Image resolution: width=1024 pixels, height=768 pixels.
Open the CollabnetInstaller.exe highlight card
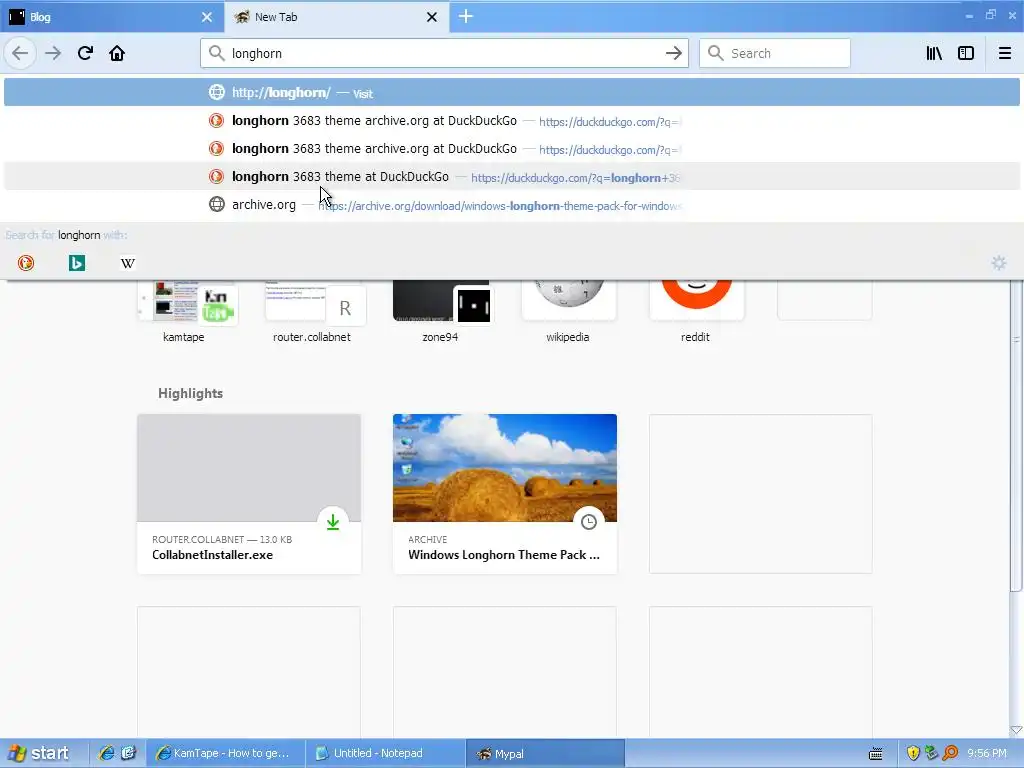[249, 494]
